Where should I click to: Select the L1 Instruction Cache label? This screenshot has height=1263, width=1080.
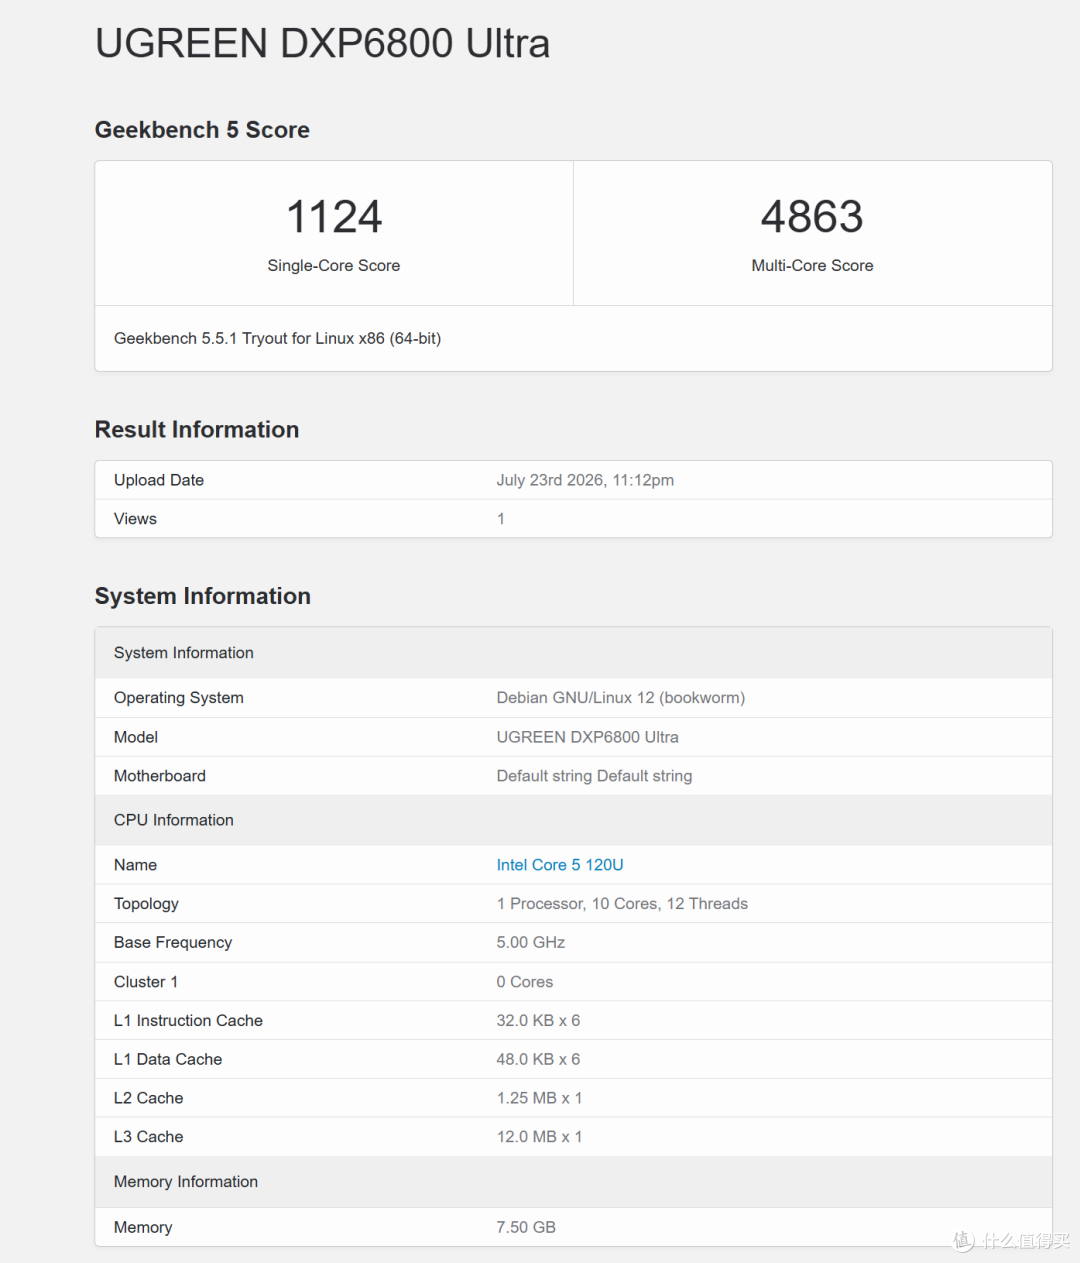click(188, 1021)
